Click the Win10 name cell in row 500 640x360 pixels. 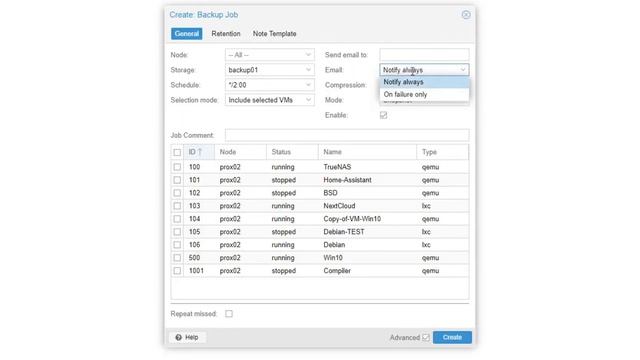click(333, 258)
